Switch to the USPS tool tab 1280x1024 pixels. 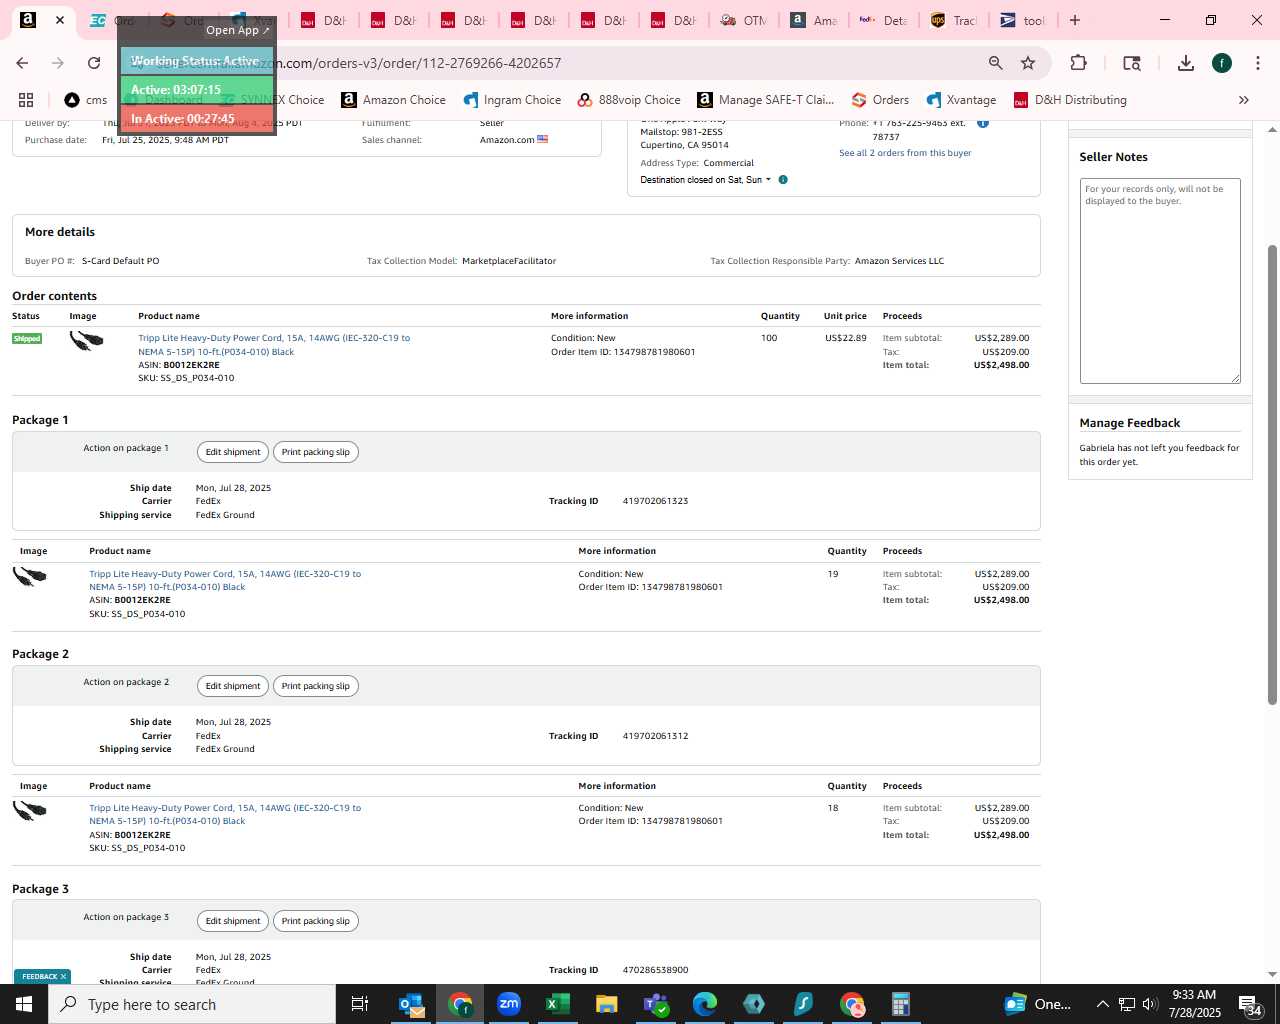[x=1023, y=20]
